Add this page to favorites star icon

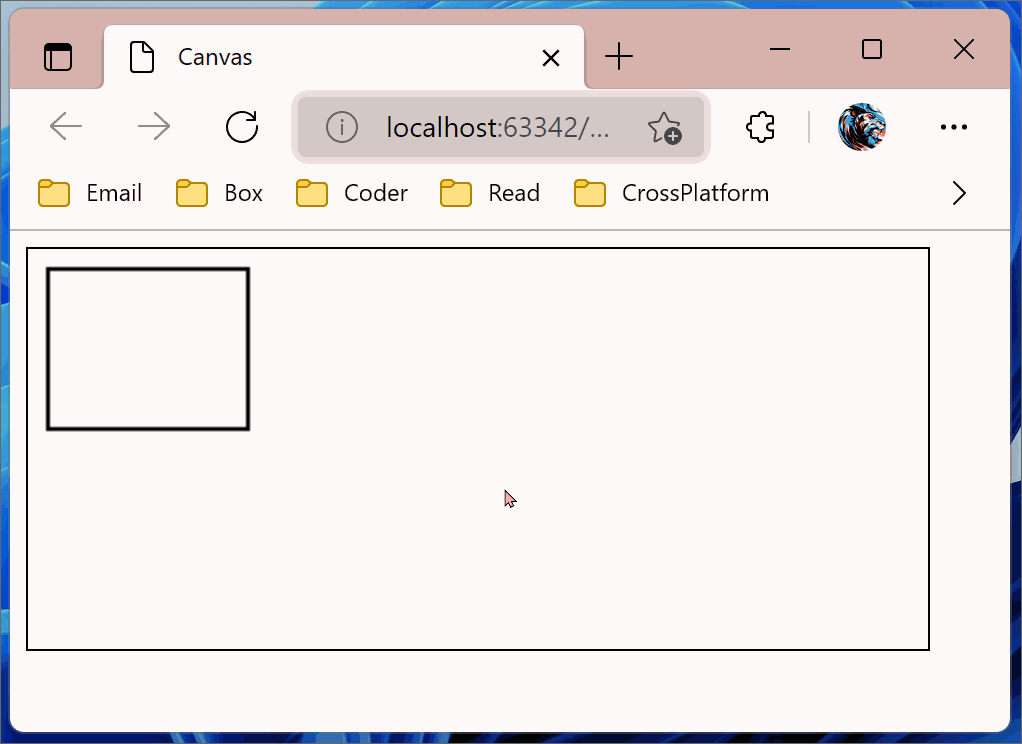664,127
